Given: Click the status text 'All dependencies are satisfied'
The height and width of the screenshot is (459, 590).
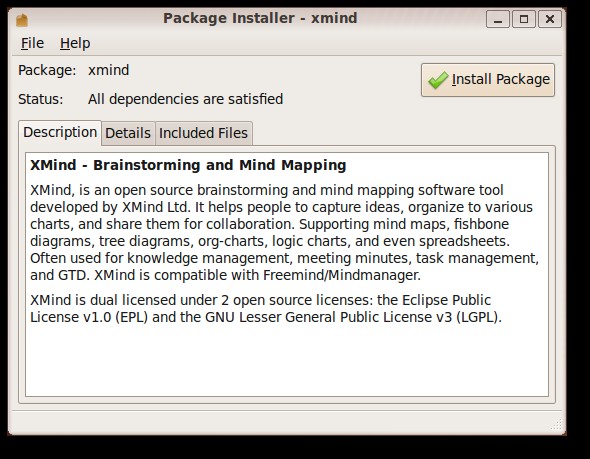Looking at the screenshot, I should [x=186, y=99].
